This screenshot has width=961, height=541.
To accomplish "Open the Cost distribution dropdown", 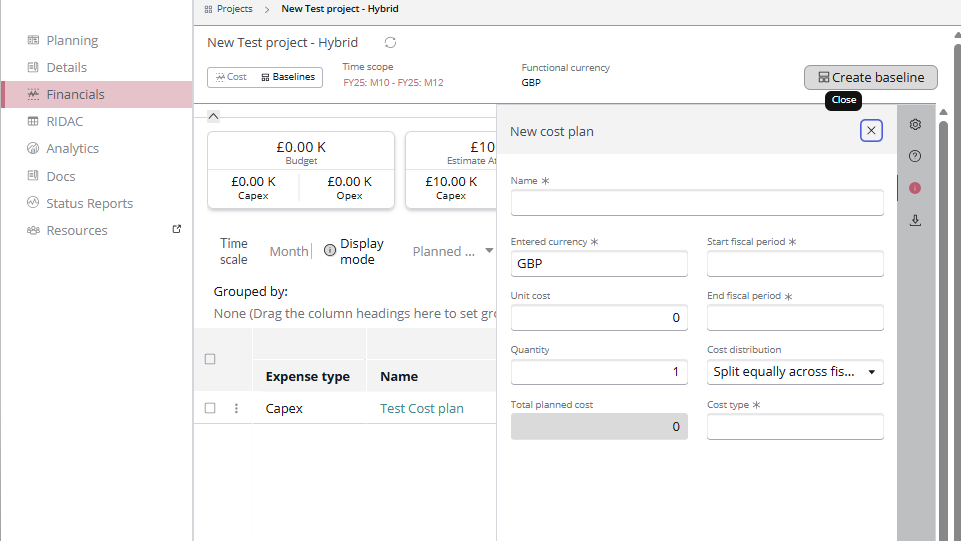I will coord(794,372).
